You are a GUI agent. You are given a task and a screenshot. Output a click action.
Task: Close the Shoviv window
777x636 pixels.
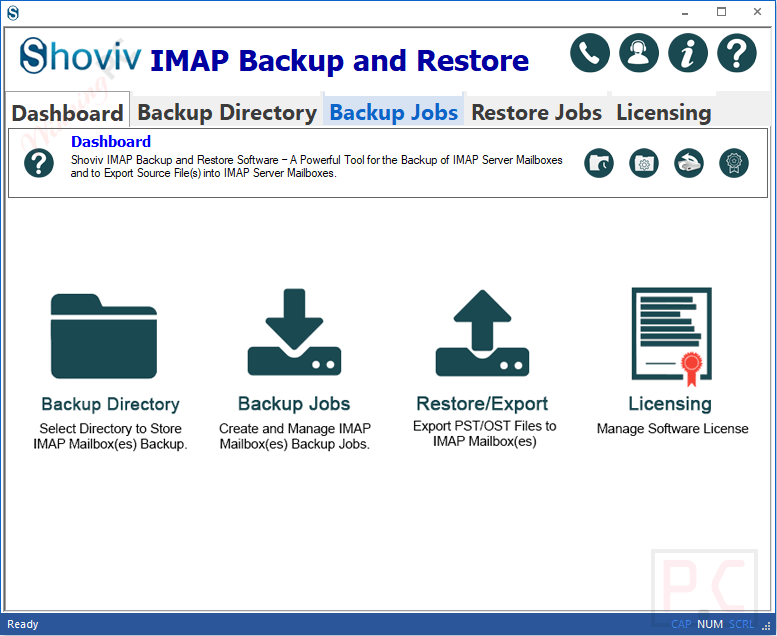click(x=757, y=12)
